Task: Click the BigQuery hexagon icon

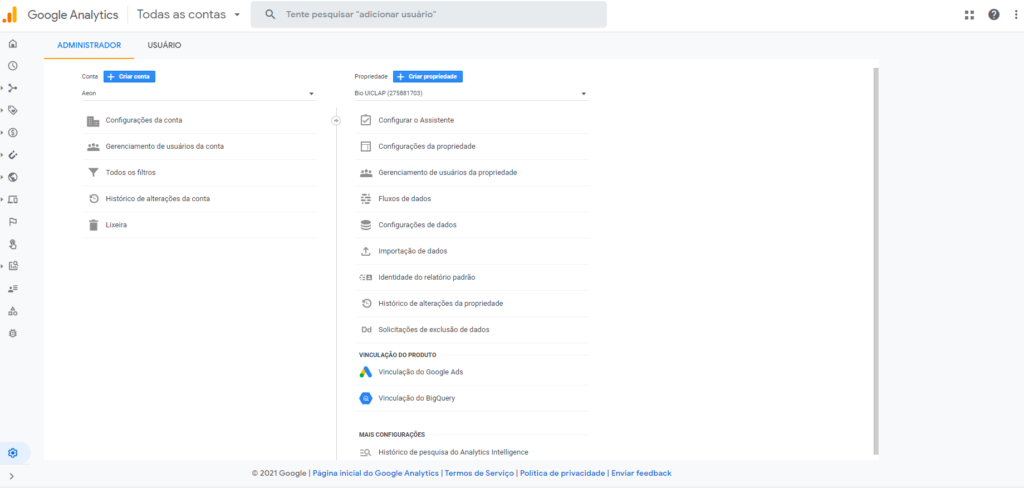Action: (x=366, y=398)
